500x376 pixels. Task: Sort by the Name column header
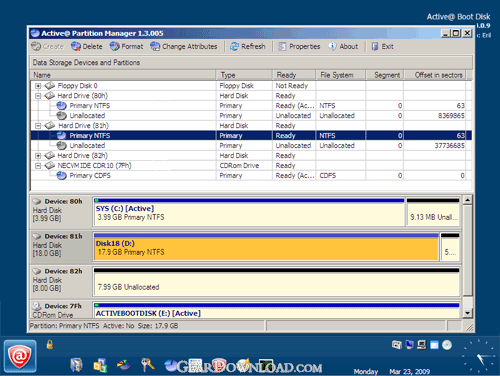(x=123, y=75)
